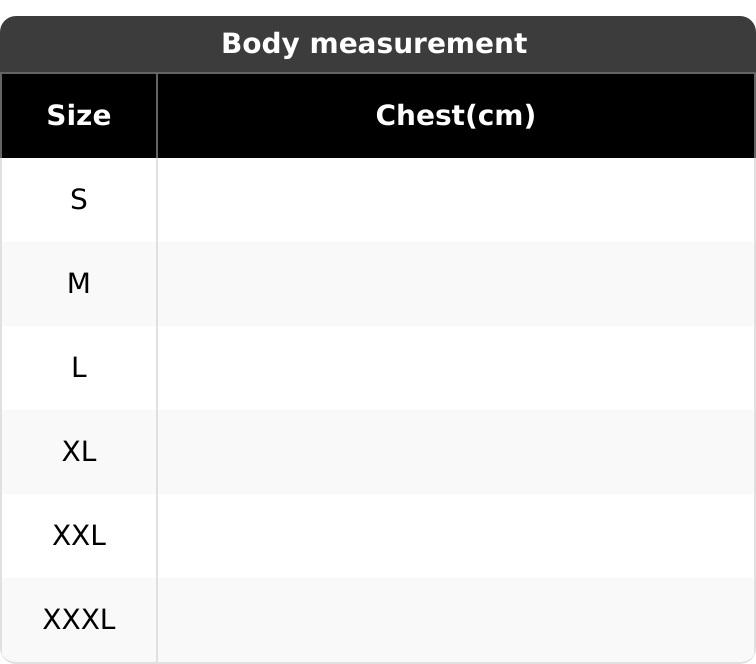Click the Chest(cm) column header
Screen dimensions: 756x664
[455, 116]
